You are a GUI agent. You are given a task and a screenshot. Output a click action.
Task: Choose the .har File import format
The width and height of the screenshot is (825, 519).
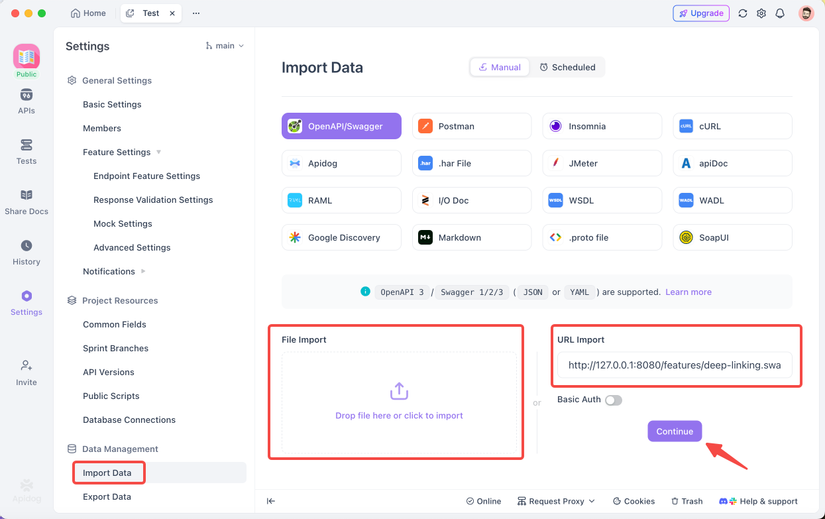[x=472, y=163]
